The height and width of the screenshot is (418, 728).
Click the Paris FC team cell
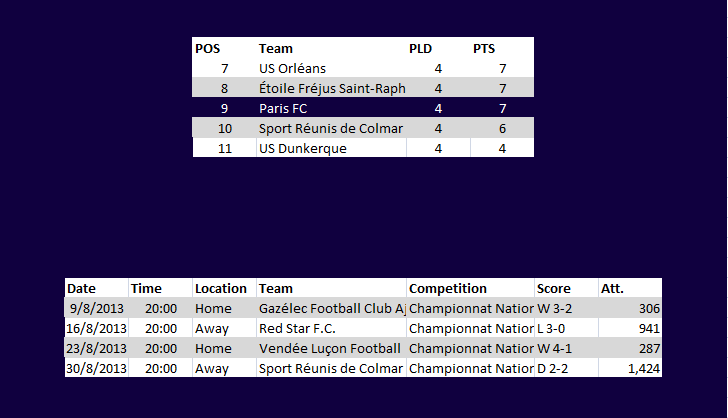332,108
